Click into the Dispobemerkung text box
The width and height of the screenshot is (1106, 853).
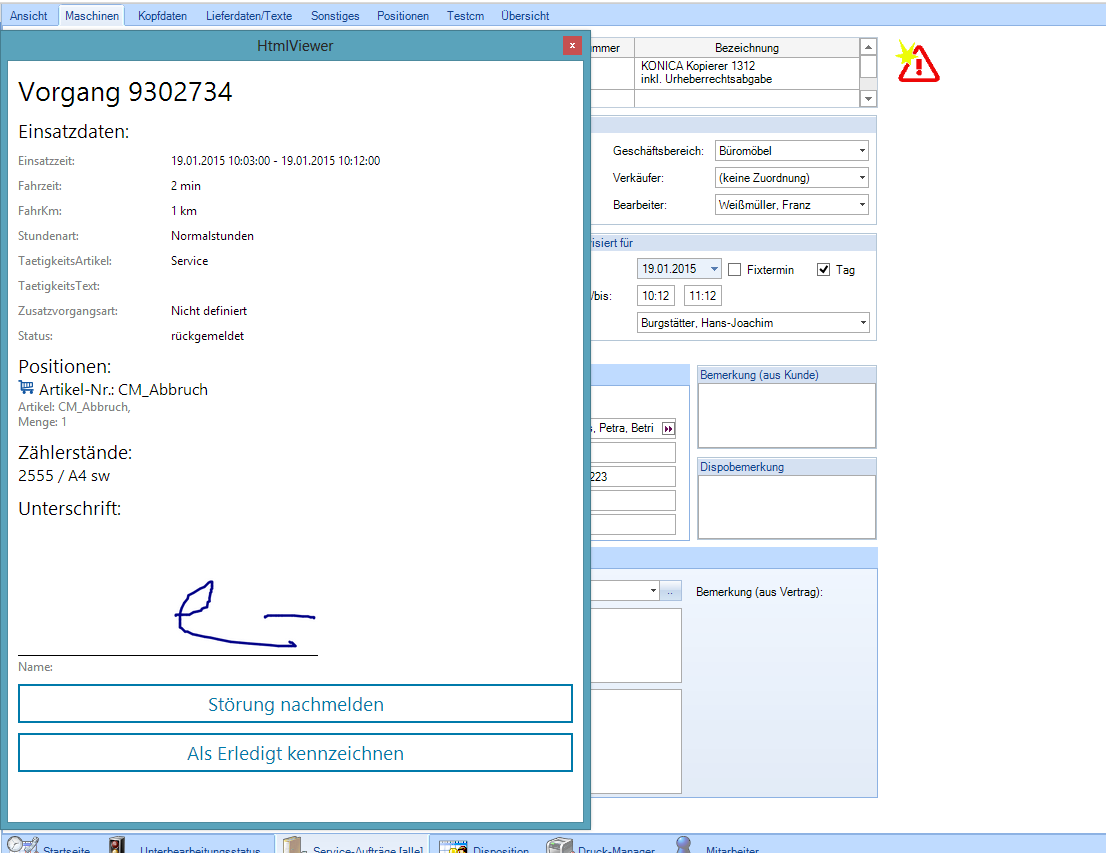[786, 507]
